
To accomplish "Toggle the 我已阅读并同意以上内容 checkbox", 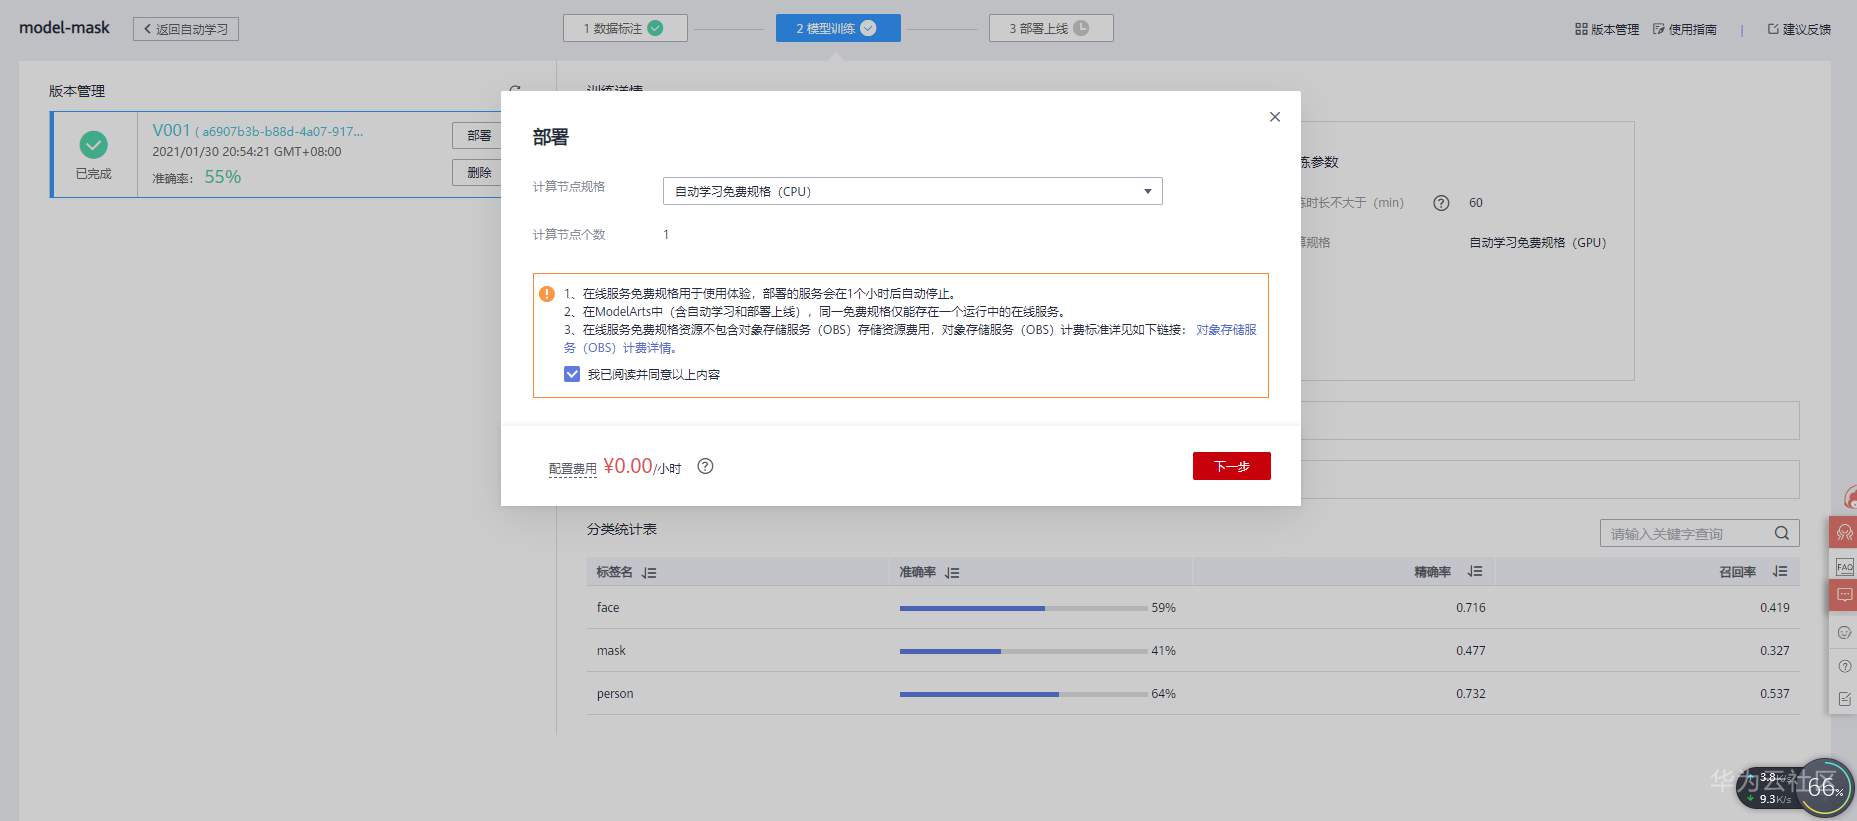I will [572, 374].
